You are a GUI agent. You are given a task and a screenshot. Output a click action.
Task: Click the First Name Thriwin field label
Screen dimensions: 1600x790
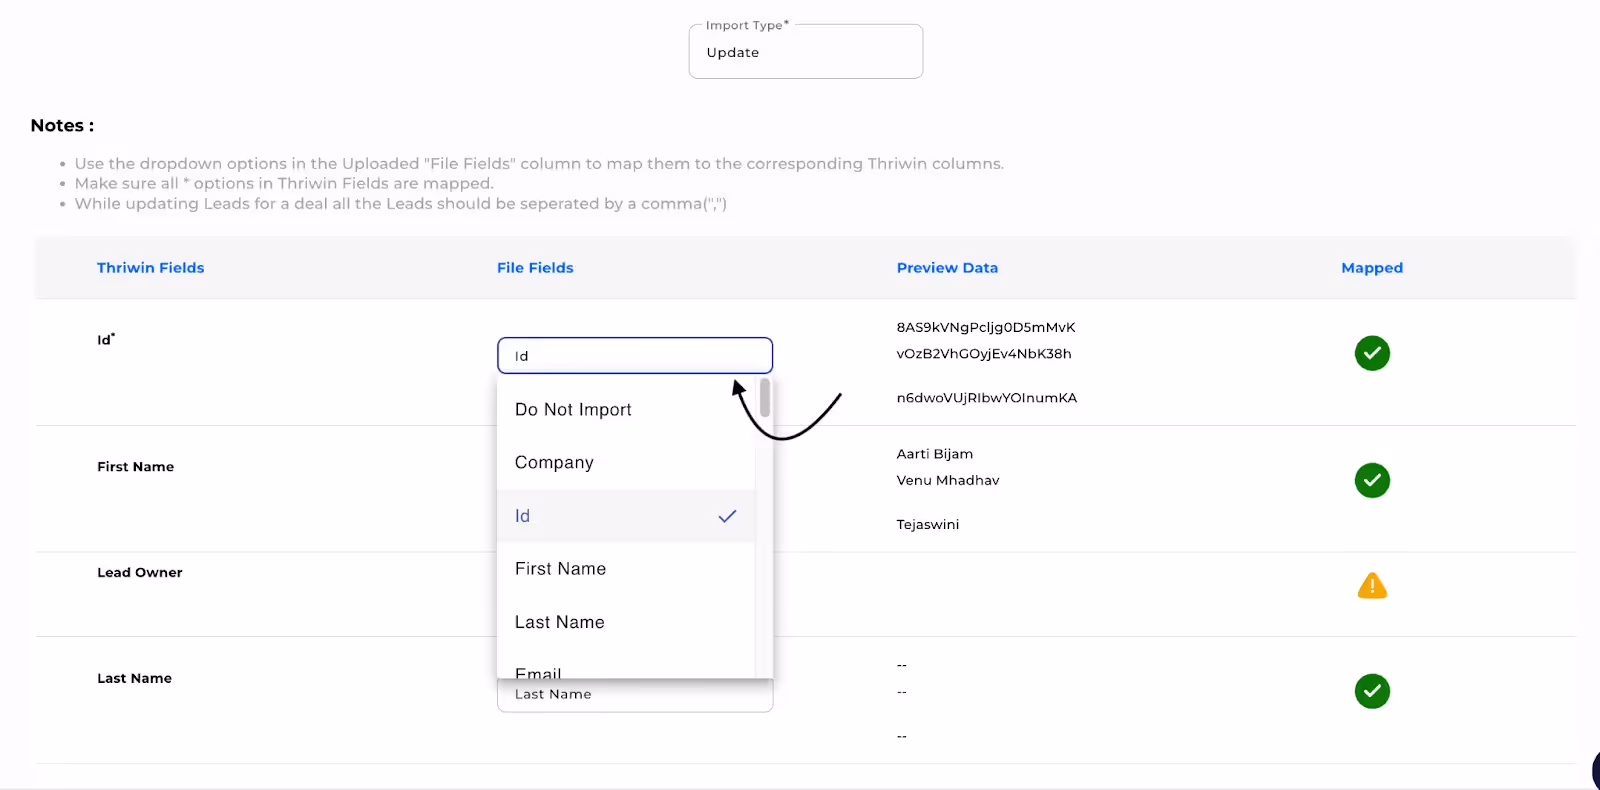tap(136, 466)
